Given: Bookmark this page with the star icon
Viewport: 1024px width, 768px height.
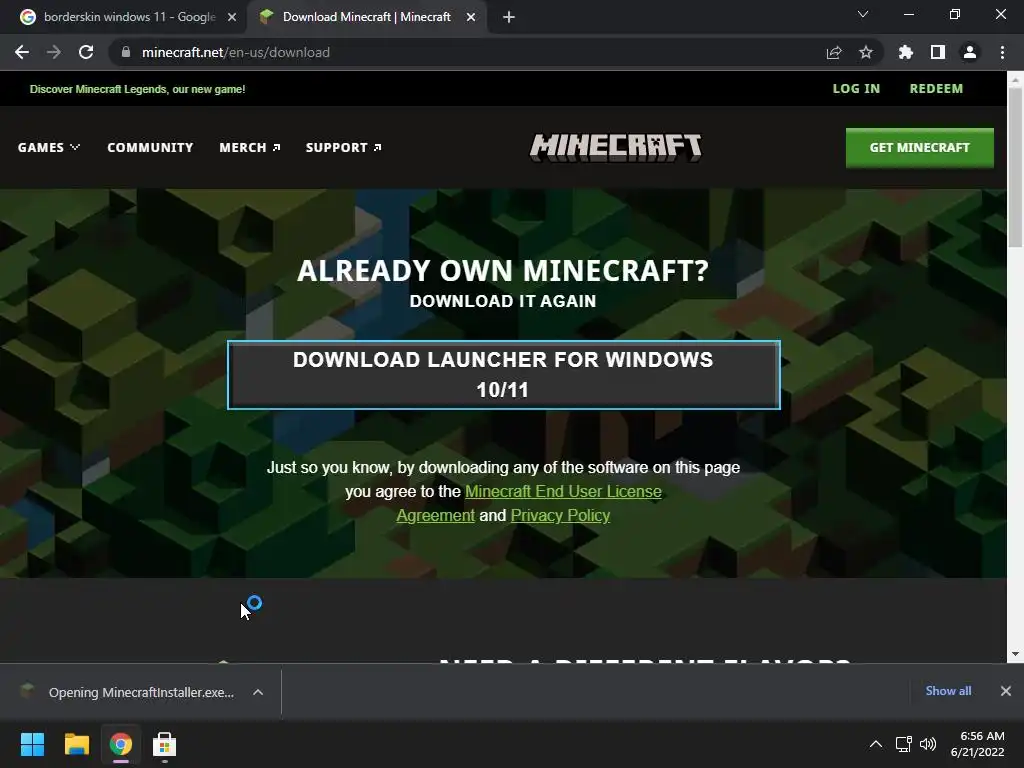Looking at the screenshot, I should [866, 52].
